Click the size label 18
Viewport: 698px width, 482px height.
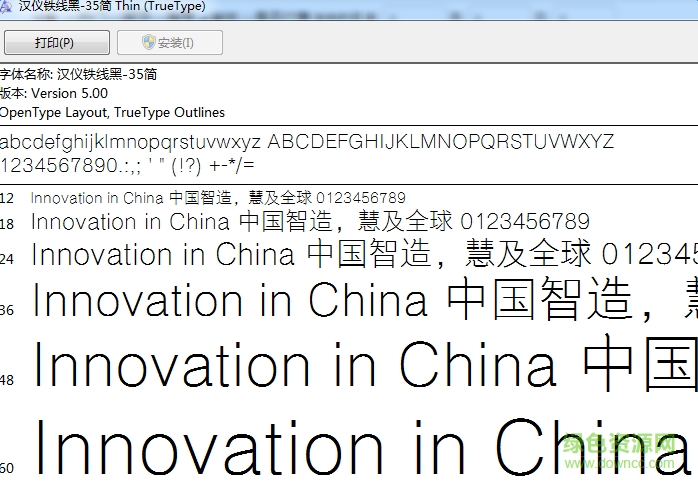[7, 223]
